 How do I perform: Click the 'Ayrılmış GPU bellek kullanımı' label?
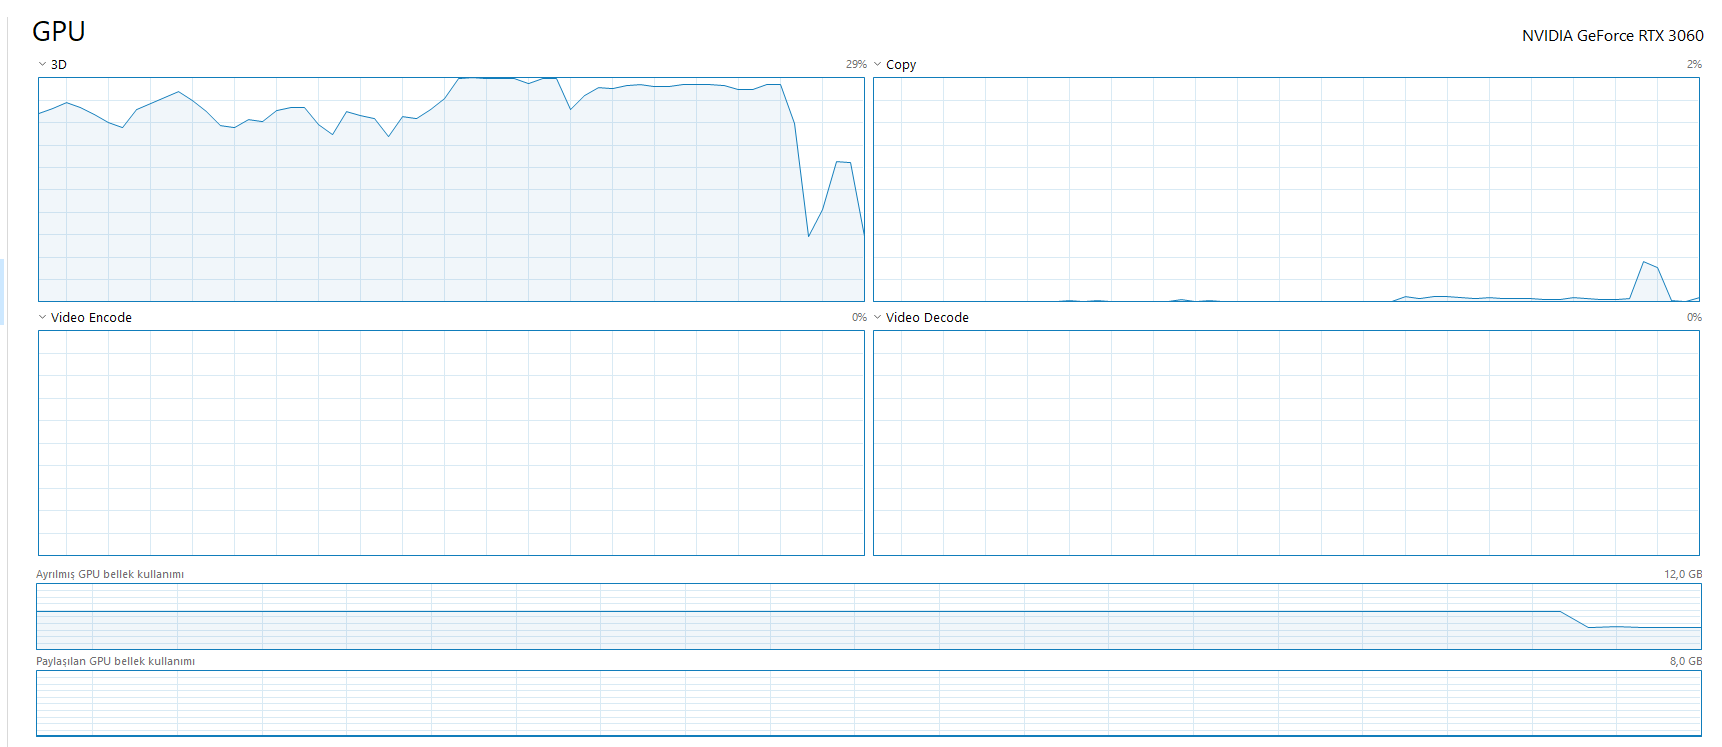coord(110,574)
